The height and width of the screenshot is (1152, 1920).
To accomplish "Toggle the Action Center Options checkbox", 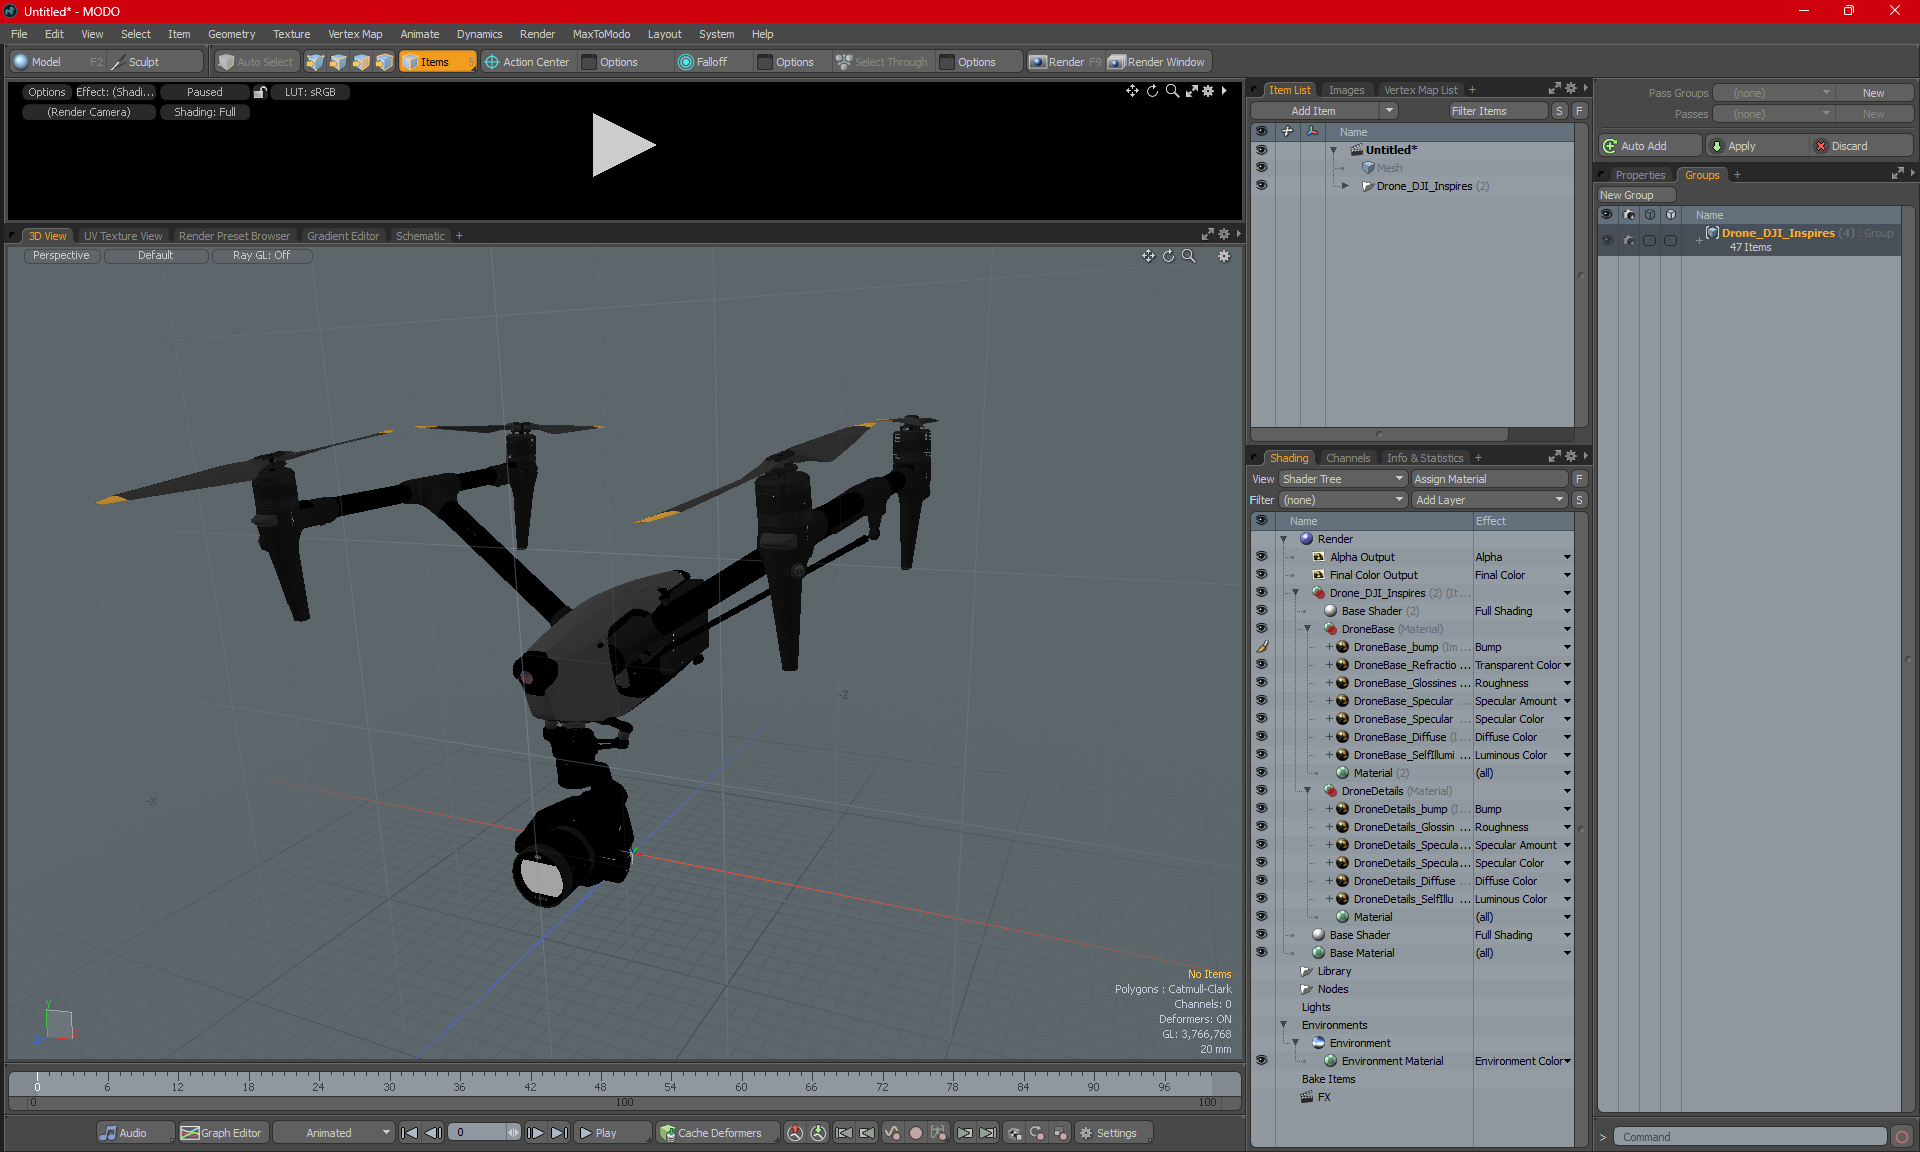I will 589,62.
